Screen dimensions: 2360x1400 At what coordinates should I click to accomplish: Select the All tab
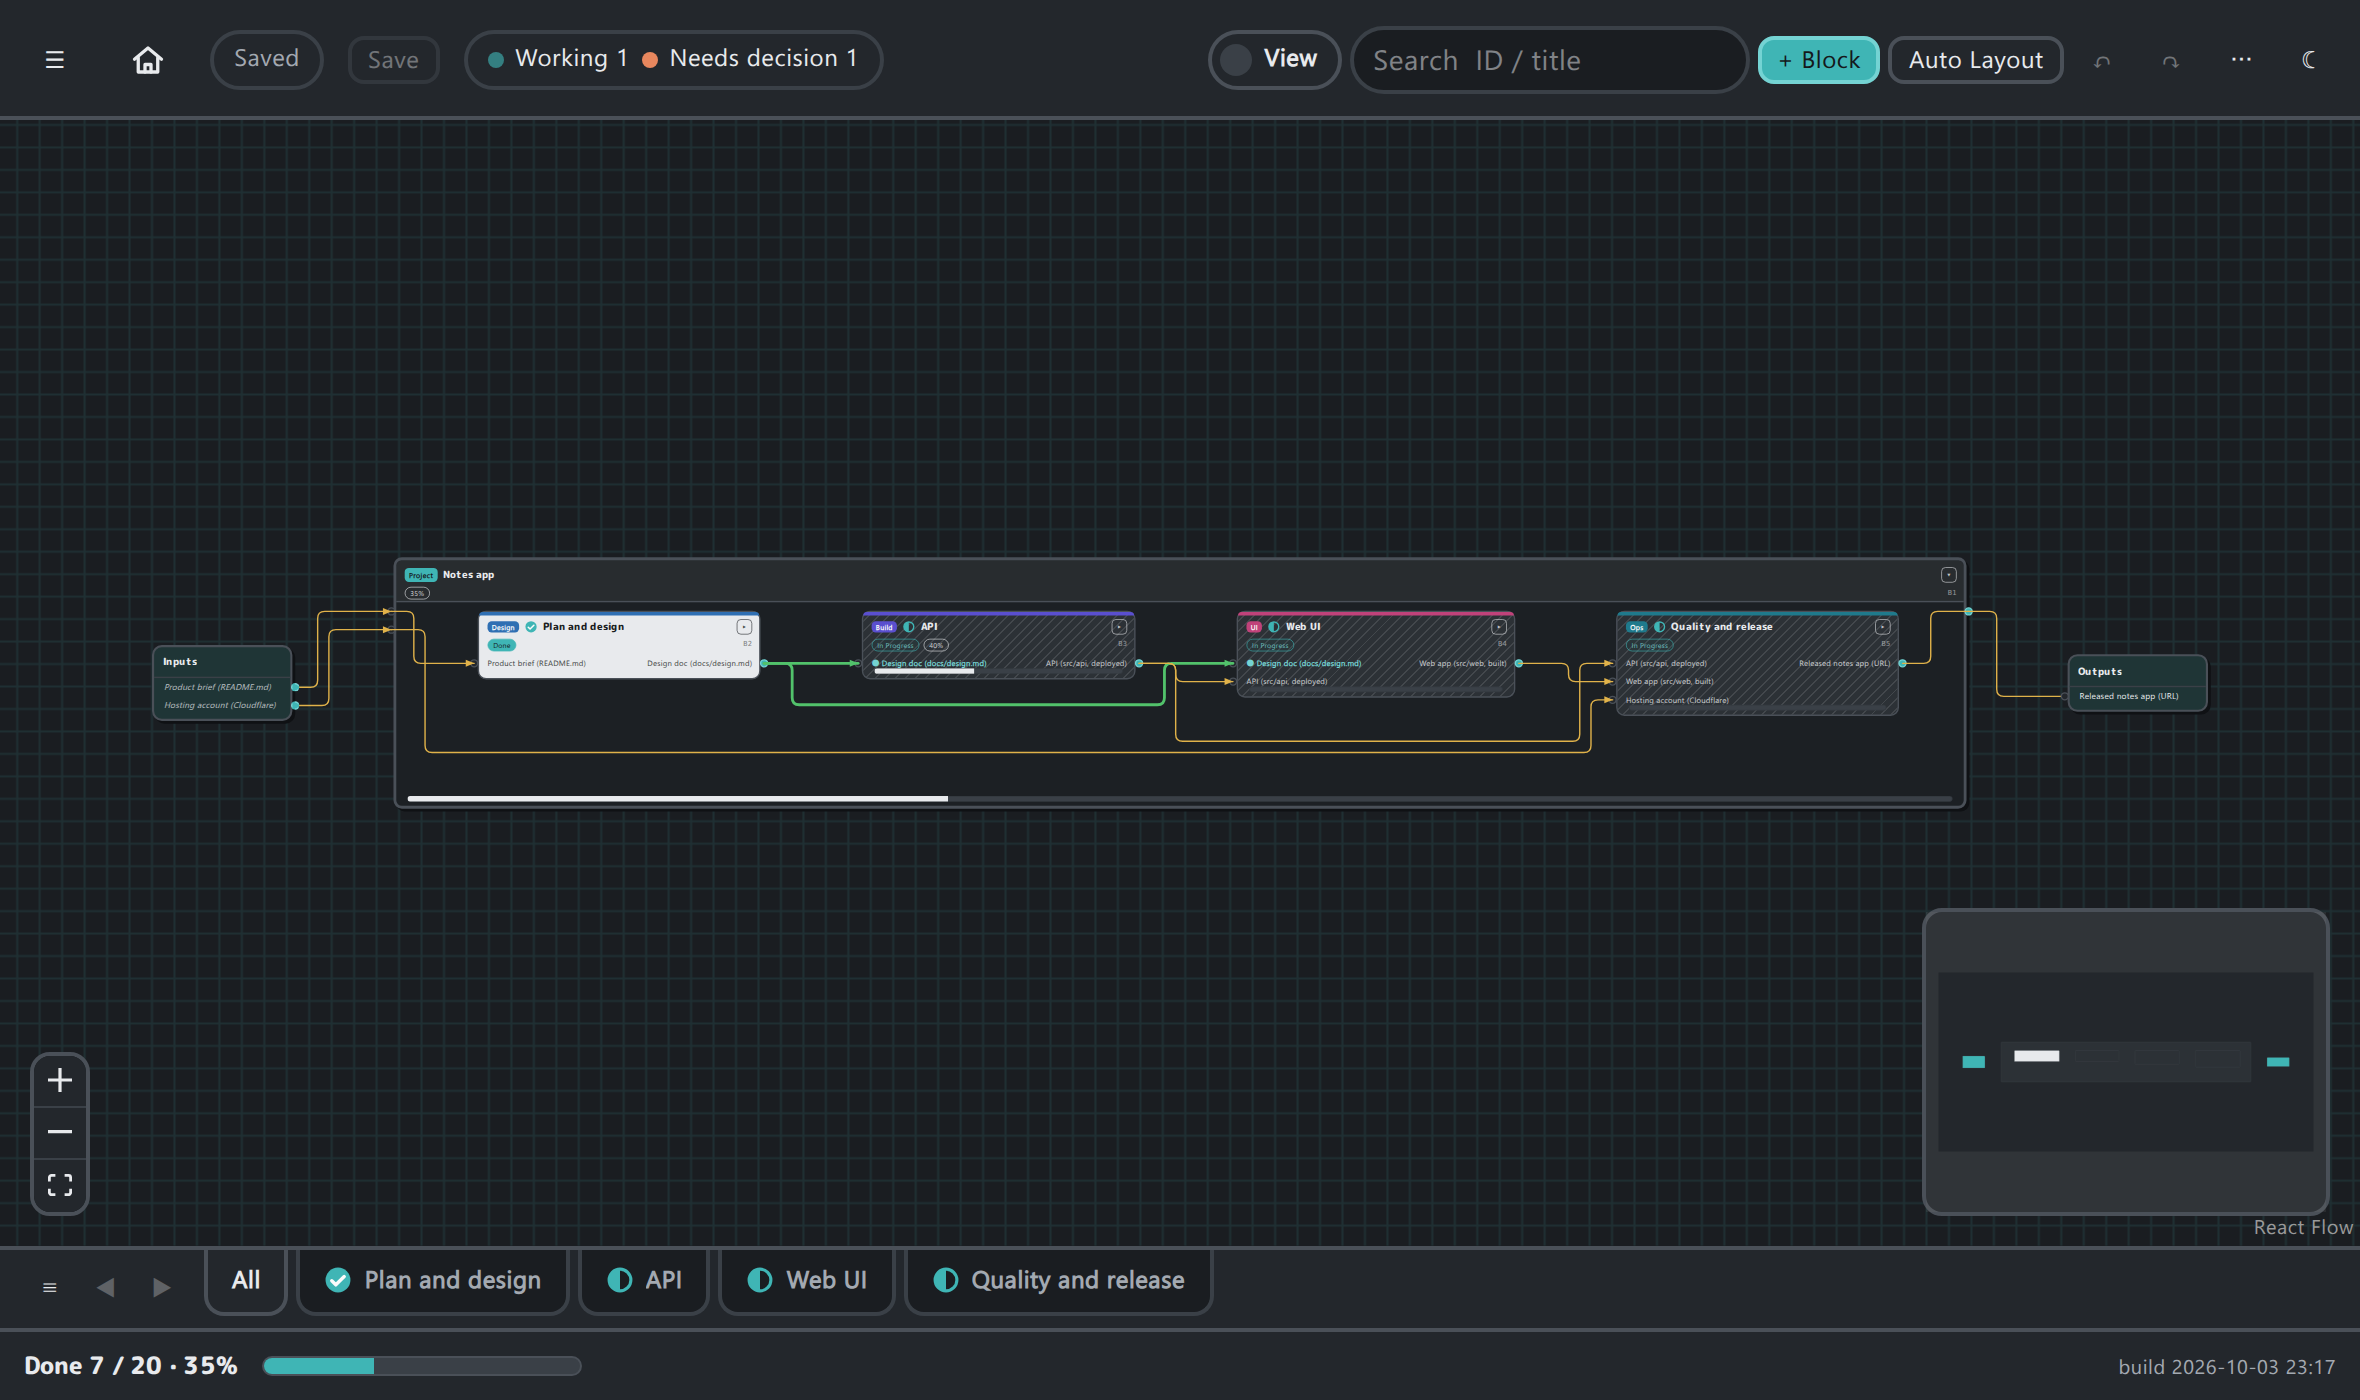[246, 1281]
